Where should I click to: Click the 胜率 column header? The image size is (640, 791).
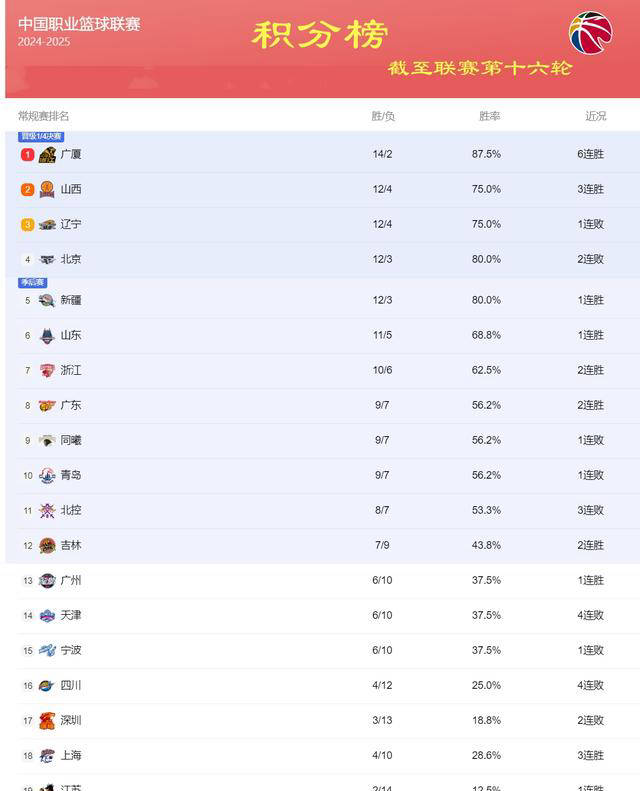click(x=489, y=116)
